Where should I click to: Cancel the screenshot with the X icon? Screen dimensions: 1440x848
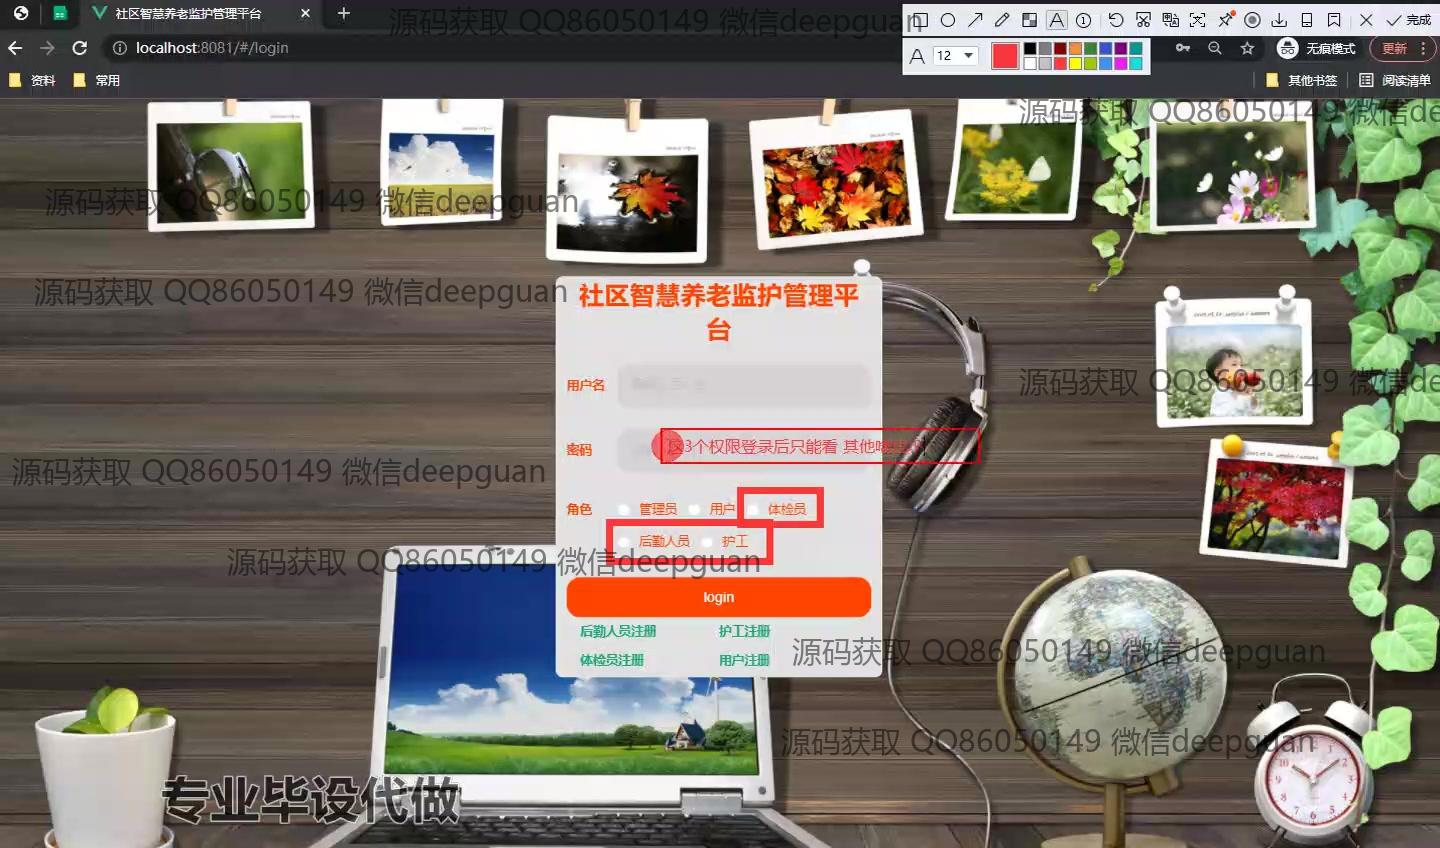click(1366, 20)
